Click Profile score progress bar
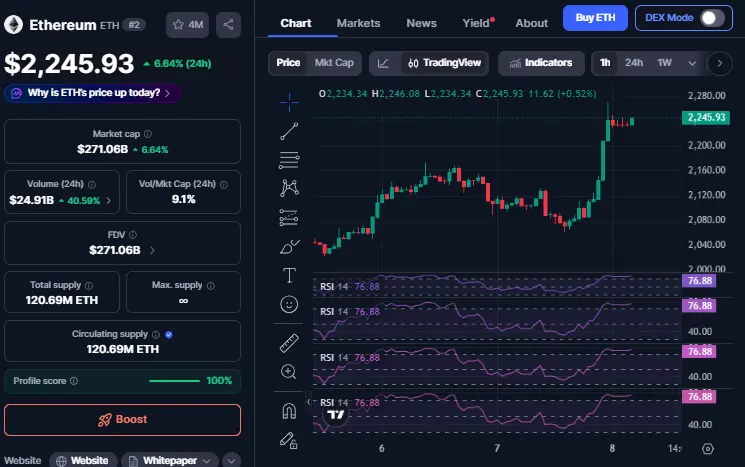The width and height of the screenshot is (745, 467). (x=174, y=381)
